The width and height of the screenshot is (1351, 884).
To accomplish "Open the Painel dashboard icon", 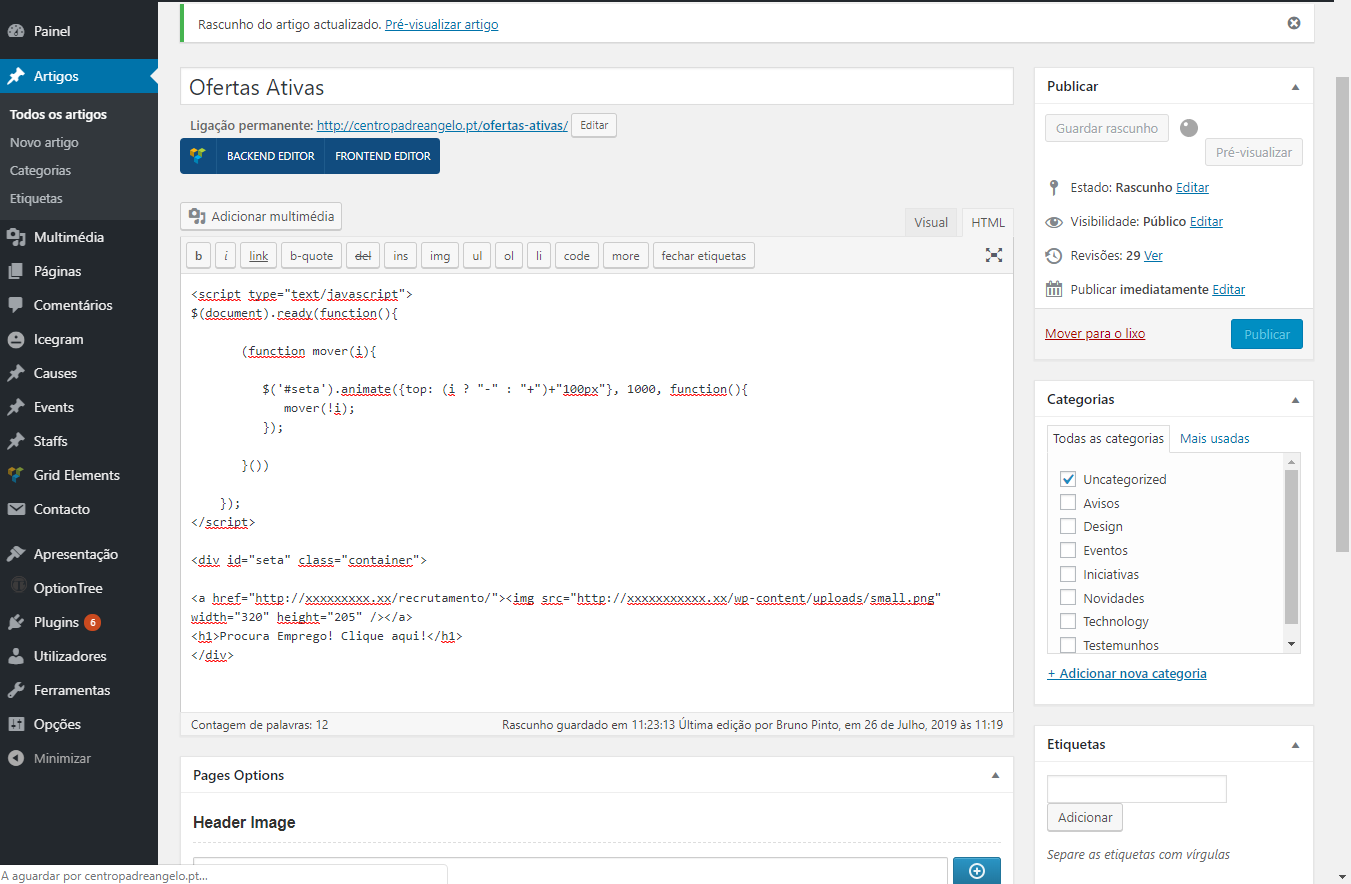I will [x=16, y=31].
